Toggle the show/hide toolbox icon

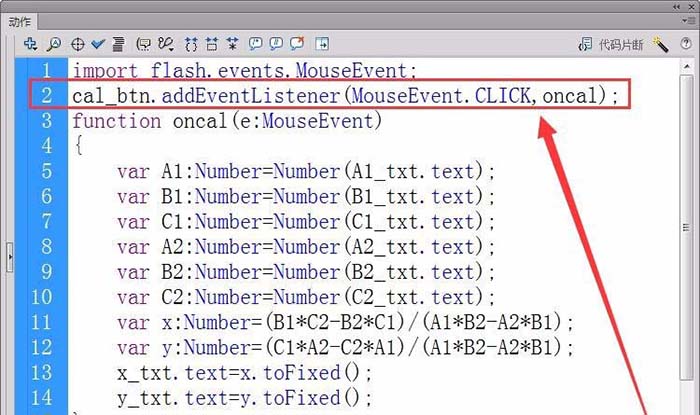(322, 44)
